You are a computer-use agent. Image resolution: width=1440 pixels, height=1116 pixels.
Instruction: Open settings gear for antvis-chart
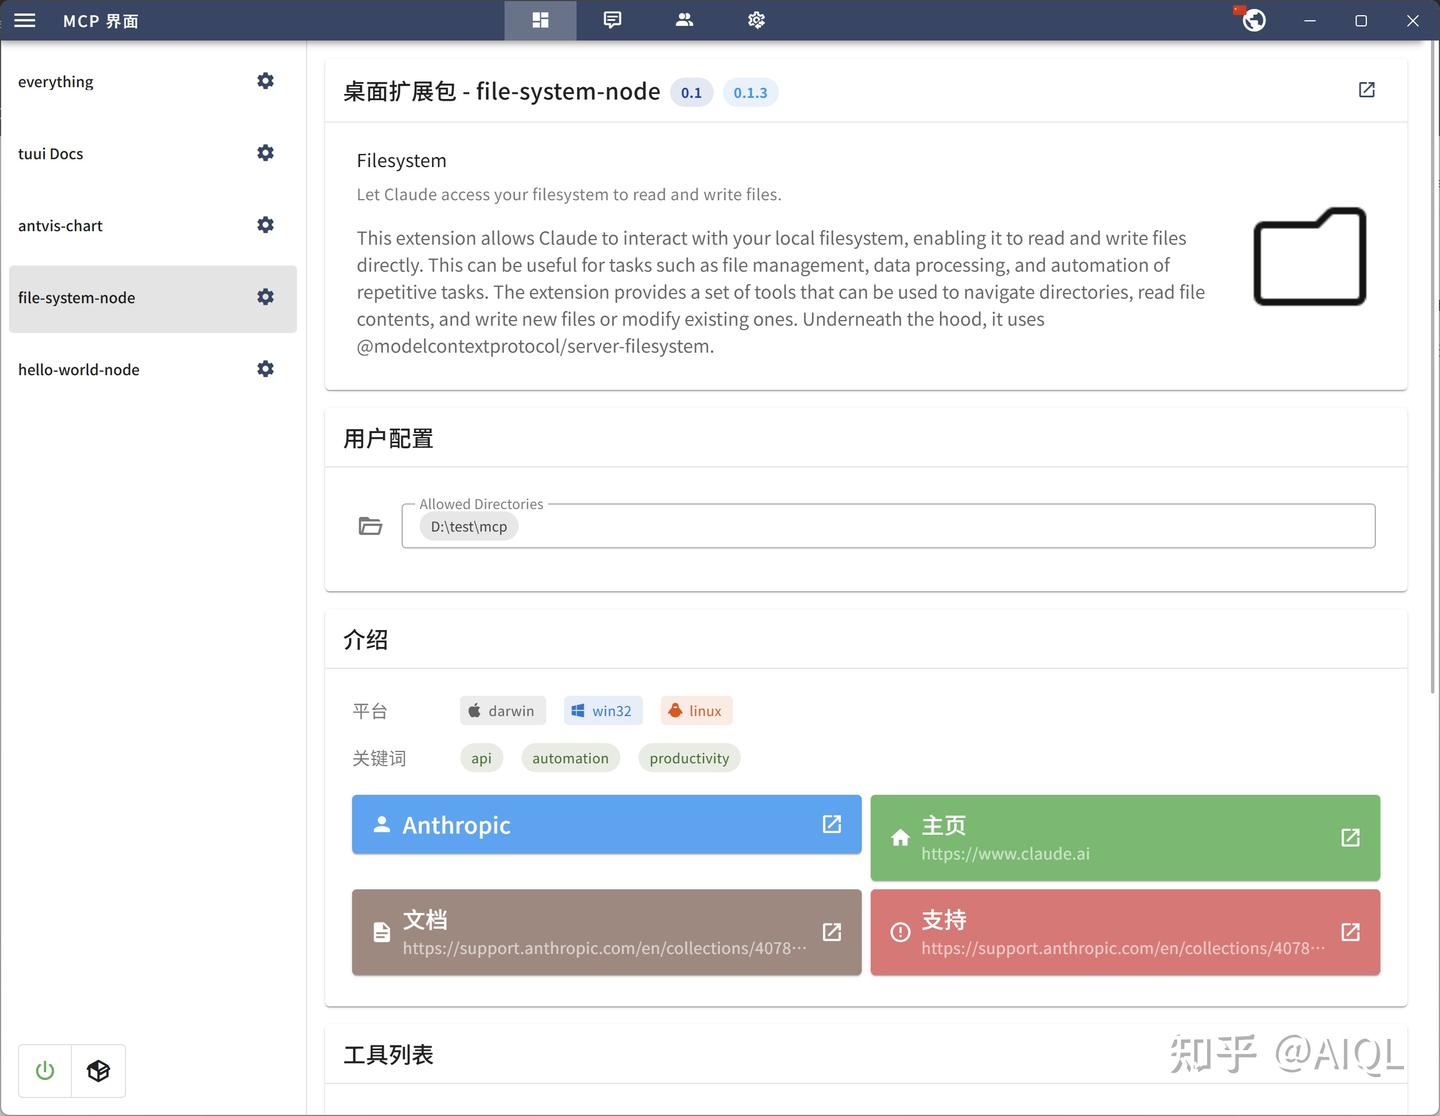[x=265, y=225]
